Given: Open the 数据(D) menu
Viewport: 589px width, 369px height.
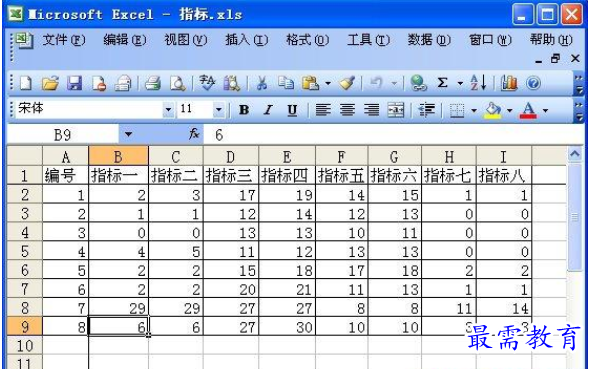Looking at the screenshot, I should tap(429, 39).
